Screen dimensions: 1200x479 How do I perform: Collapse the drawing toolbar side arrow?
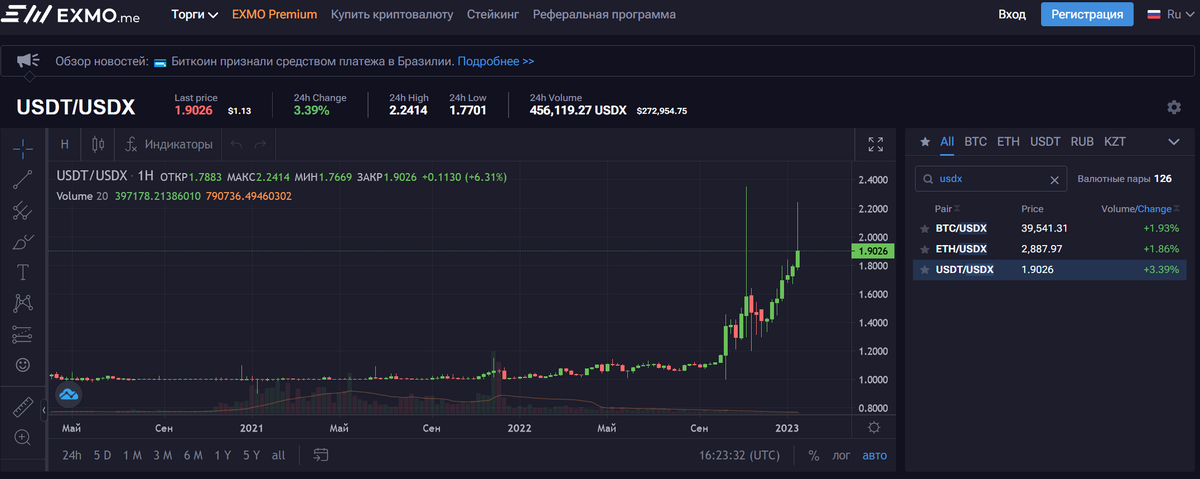(x=44, y=410)
